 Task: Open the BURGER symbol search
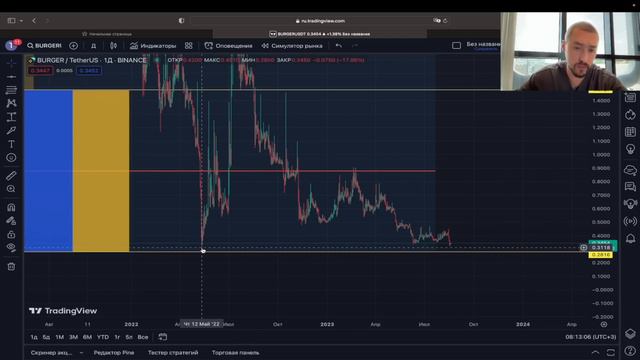(44, 46)
